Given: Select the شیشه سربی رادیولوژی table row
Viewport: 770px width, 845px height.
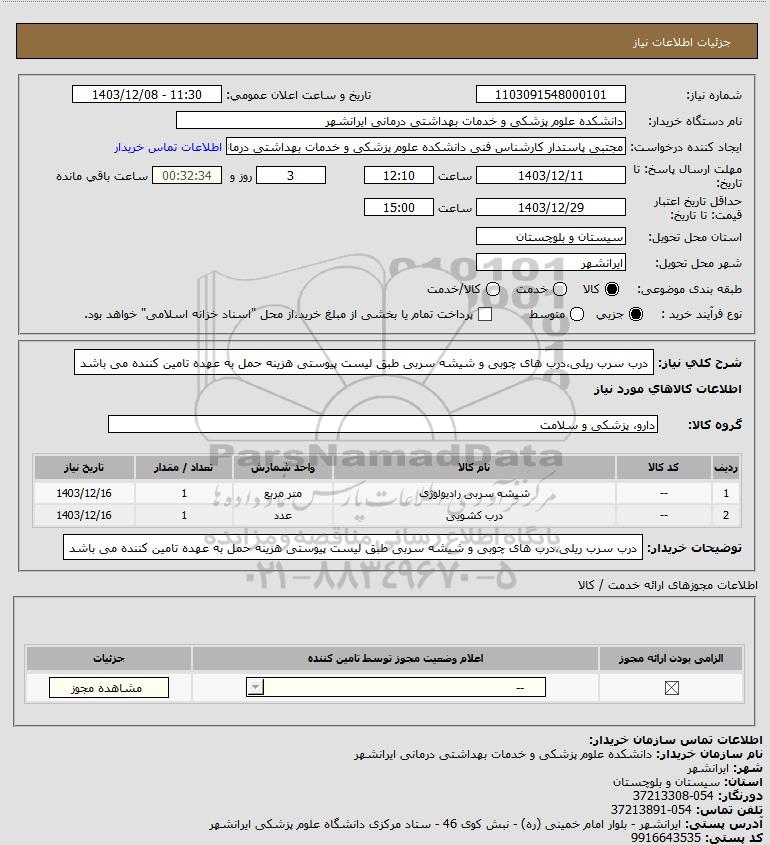Looking at the screenshot, I should (x=387, y=493).
